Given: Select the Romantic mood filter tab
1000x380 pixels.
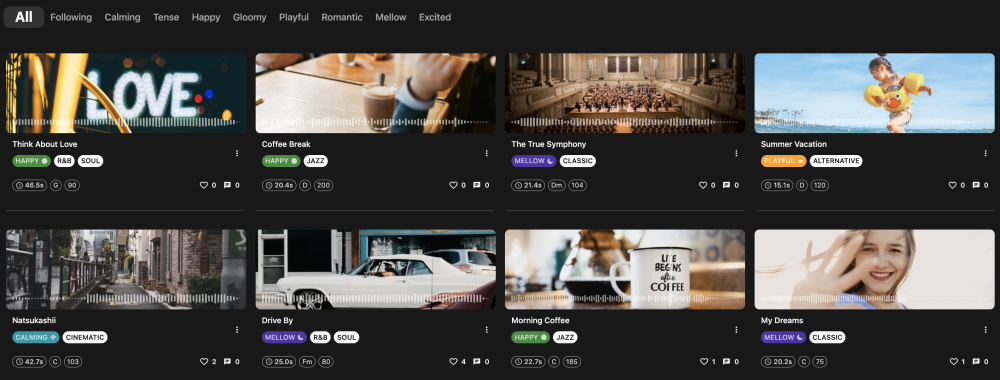Looking at the screenshot, I should click(342, 17).
